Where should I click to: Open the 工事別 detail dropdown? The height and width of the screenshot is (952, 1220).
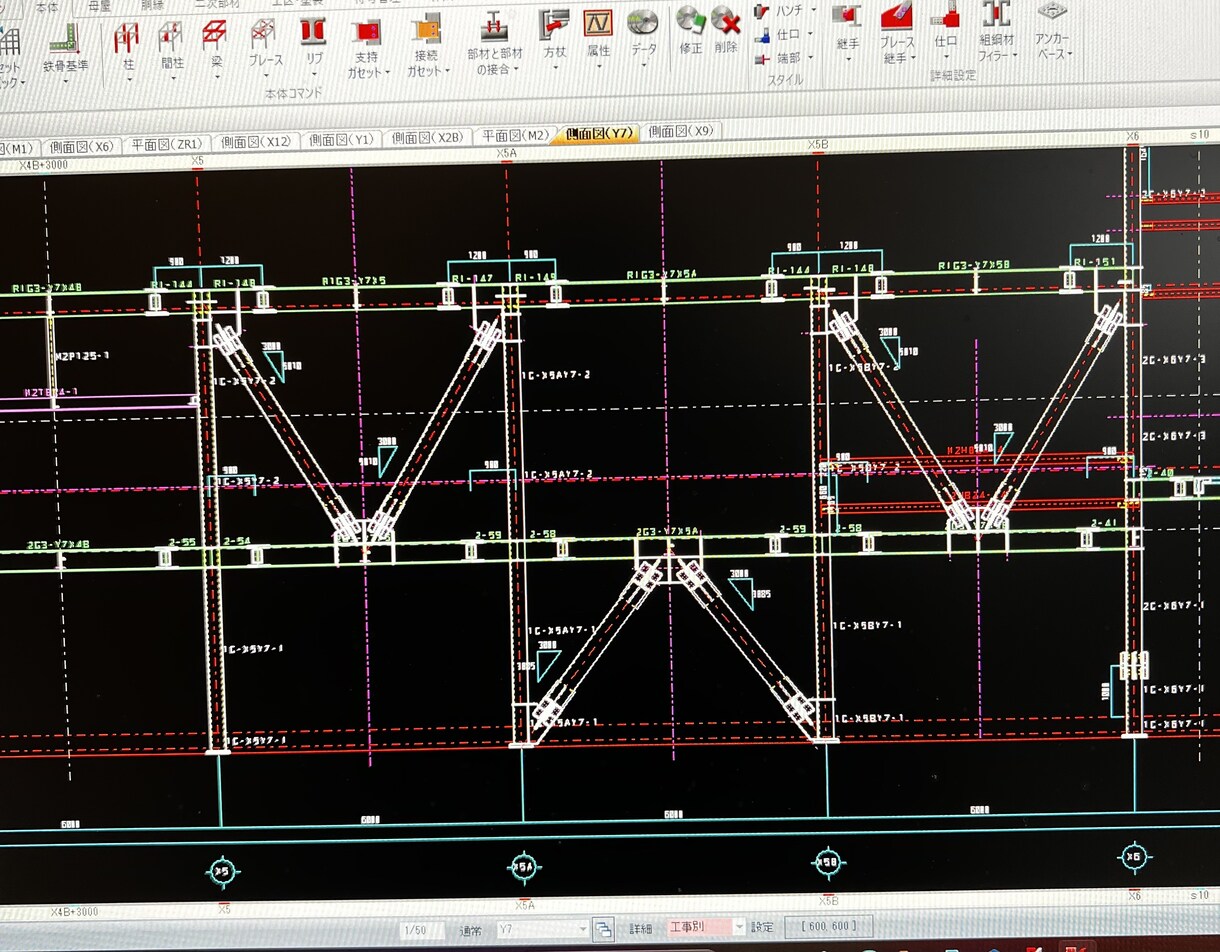[x=706, y=927]
